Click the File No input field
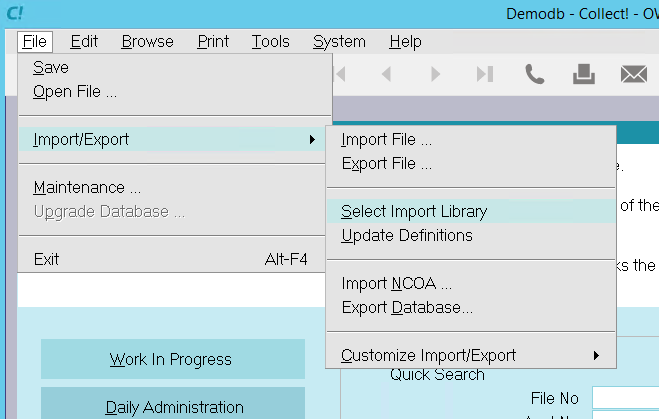The width and height of the screenshot is (659, 419). pyautogui.click(x=625, y=398)
